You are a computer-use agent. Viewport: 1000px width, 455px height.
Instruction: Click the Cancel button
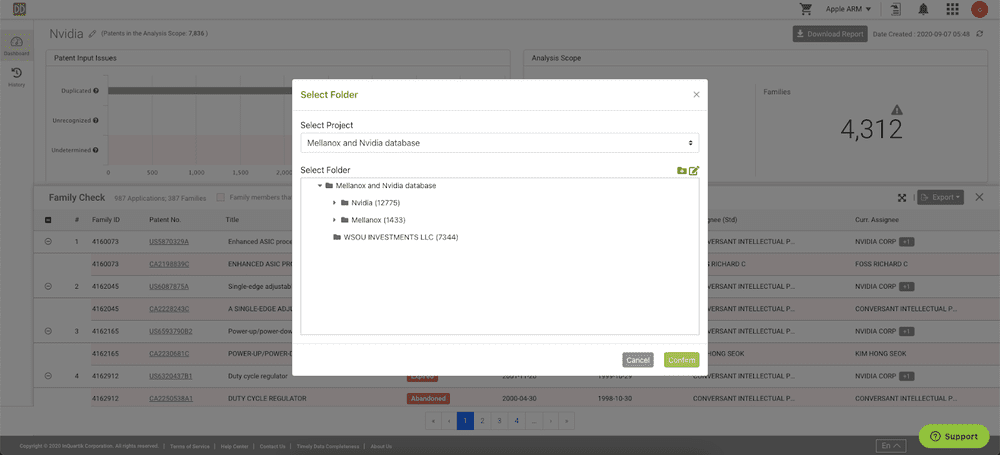[638, 360]
